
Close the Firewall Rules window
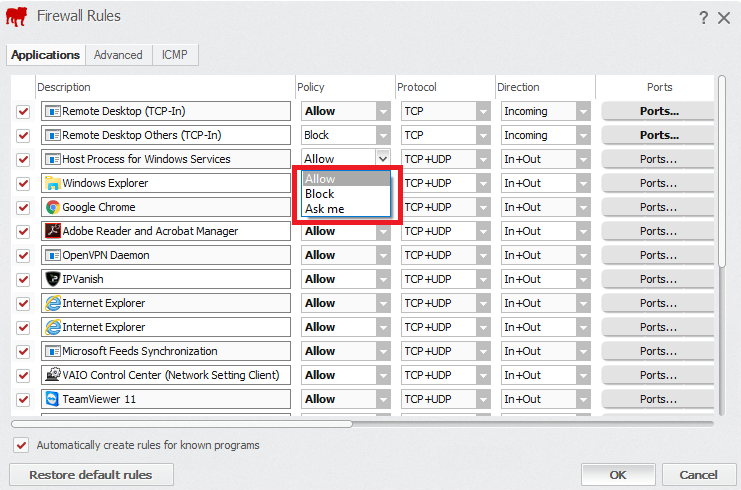click(x=724, y=18)
